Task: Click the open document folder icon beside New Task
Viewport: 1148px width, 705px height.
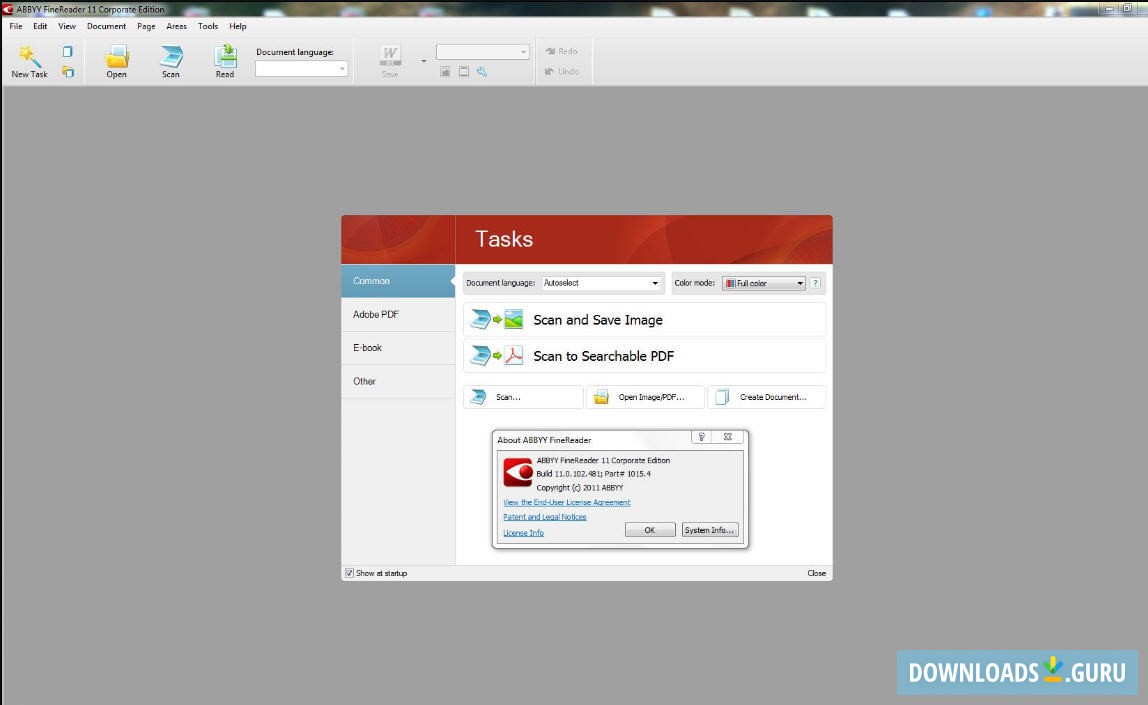Action: [x=67, y=72]
